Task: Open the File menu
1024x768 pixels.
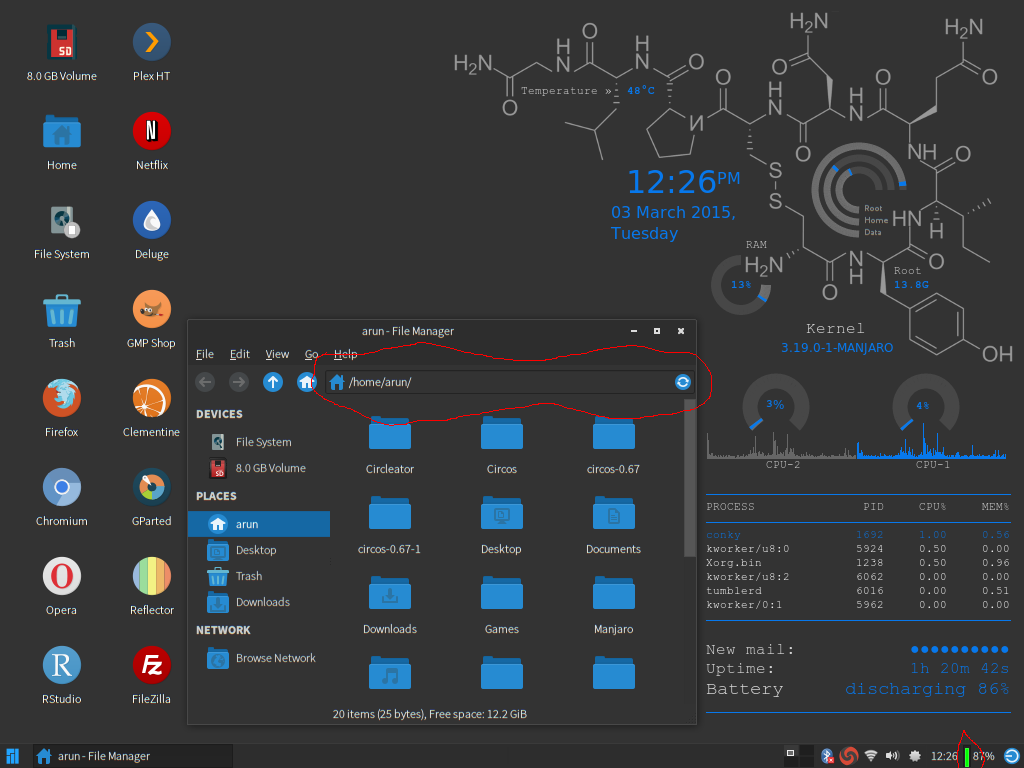Action: tap(204, 353)
